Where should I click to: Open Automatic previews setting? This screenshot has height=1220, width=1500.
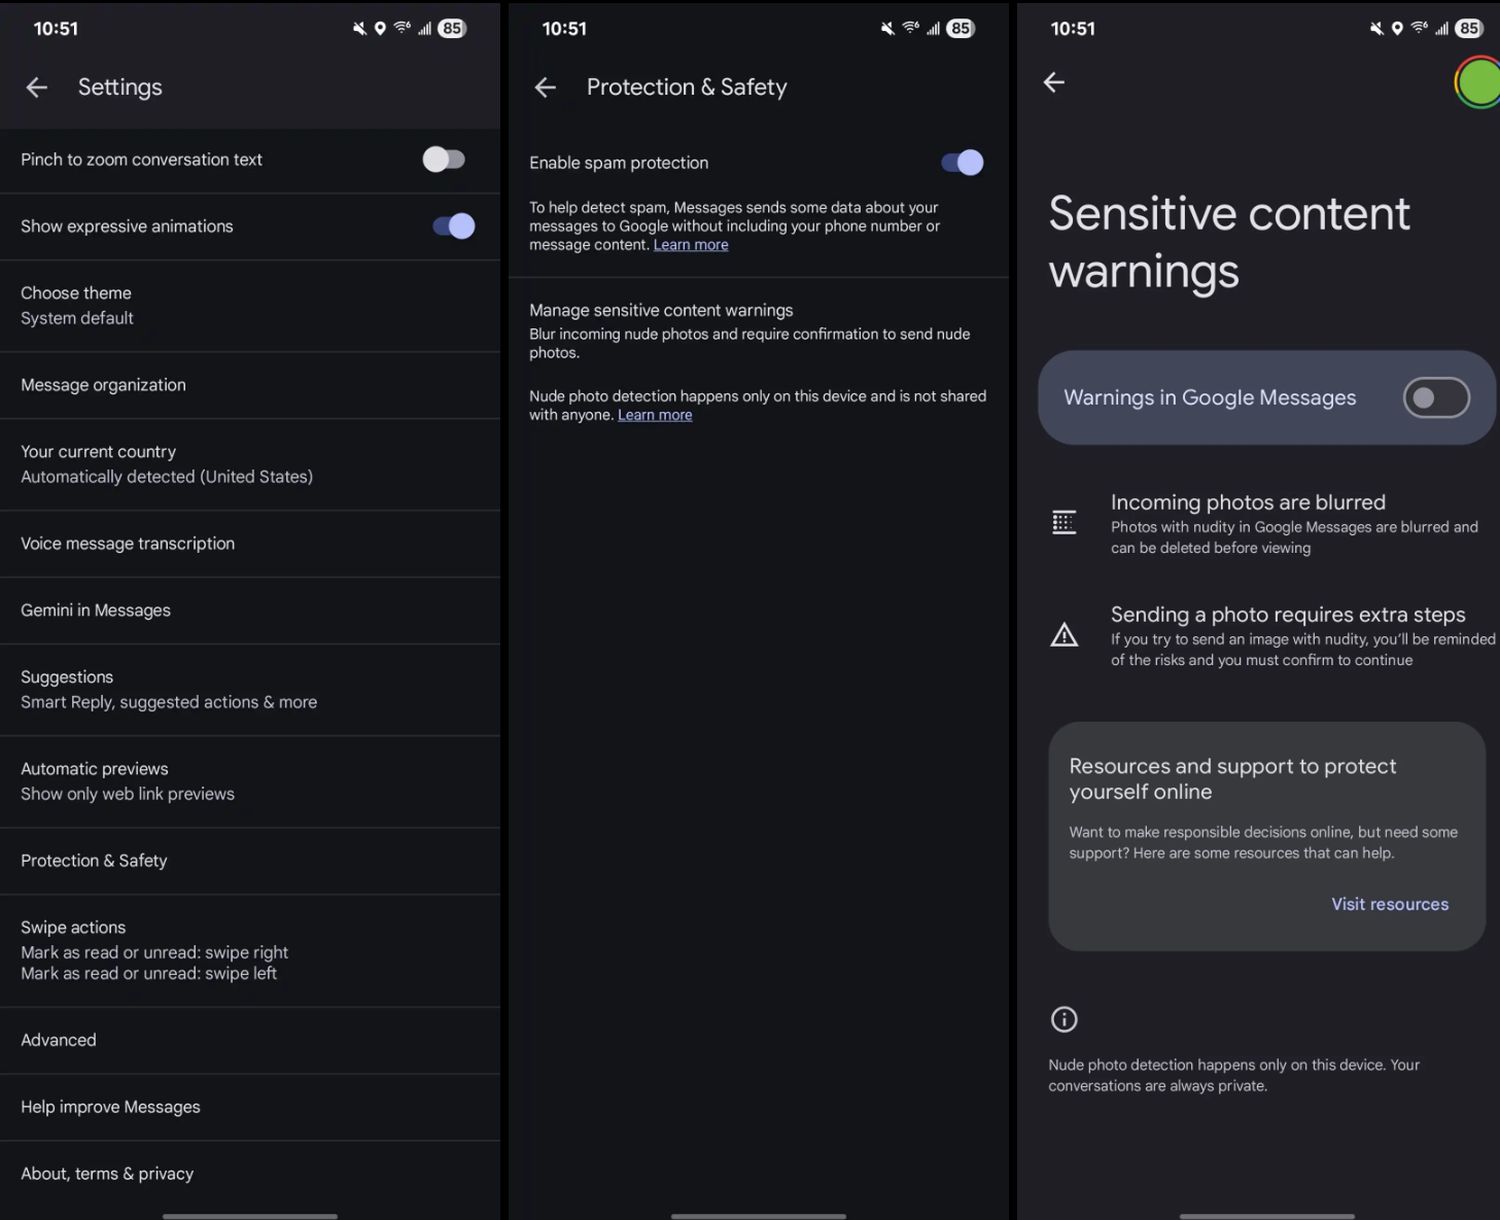[250, 782]
